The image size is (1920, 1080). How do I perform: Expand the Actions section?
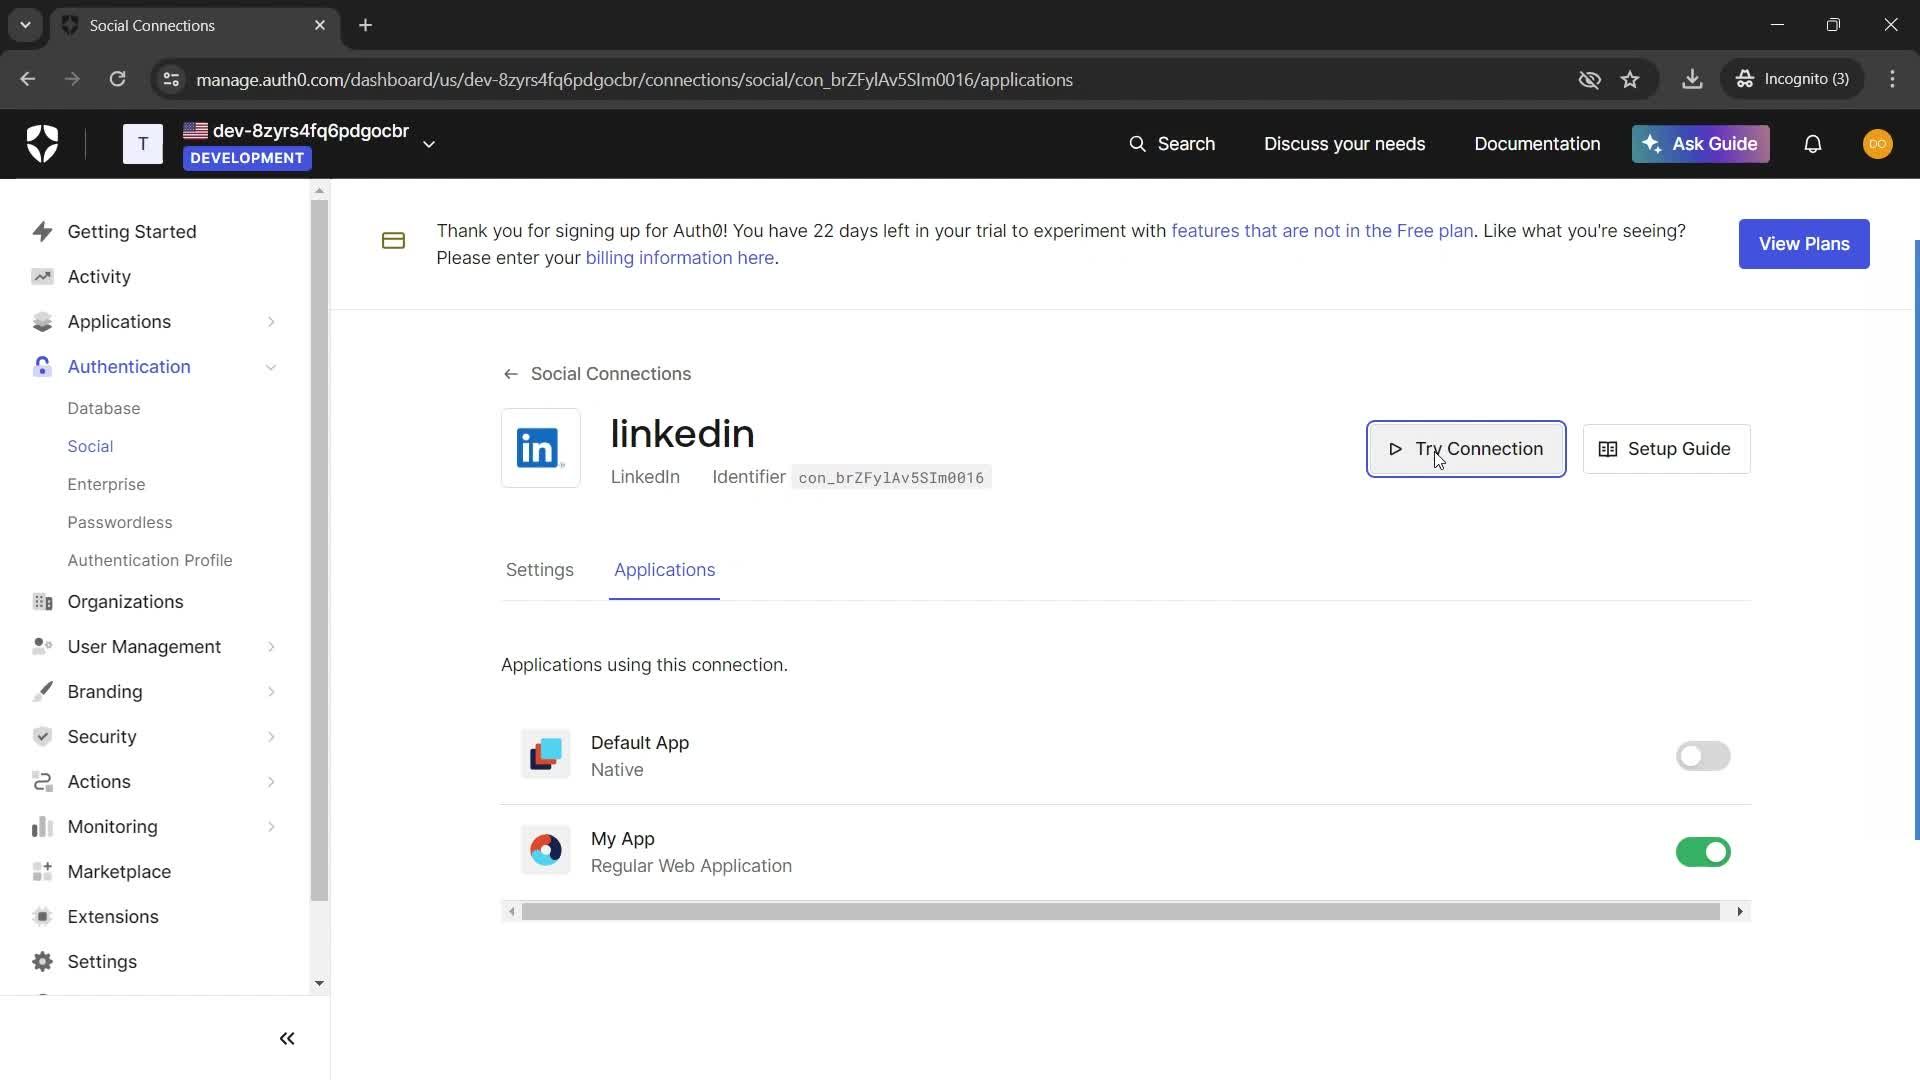(x=271, y=782)
